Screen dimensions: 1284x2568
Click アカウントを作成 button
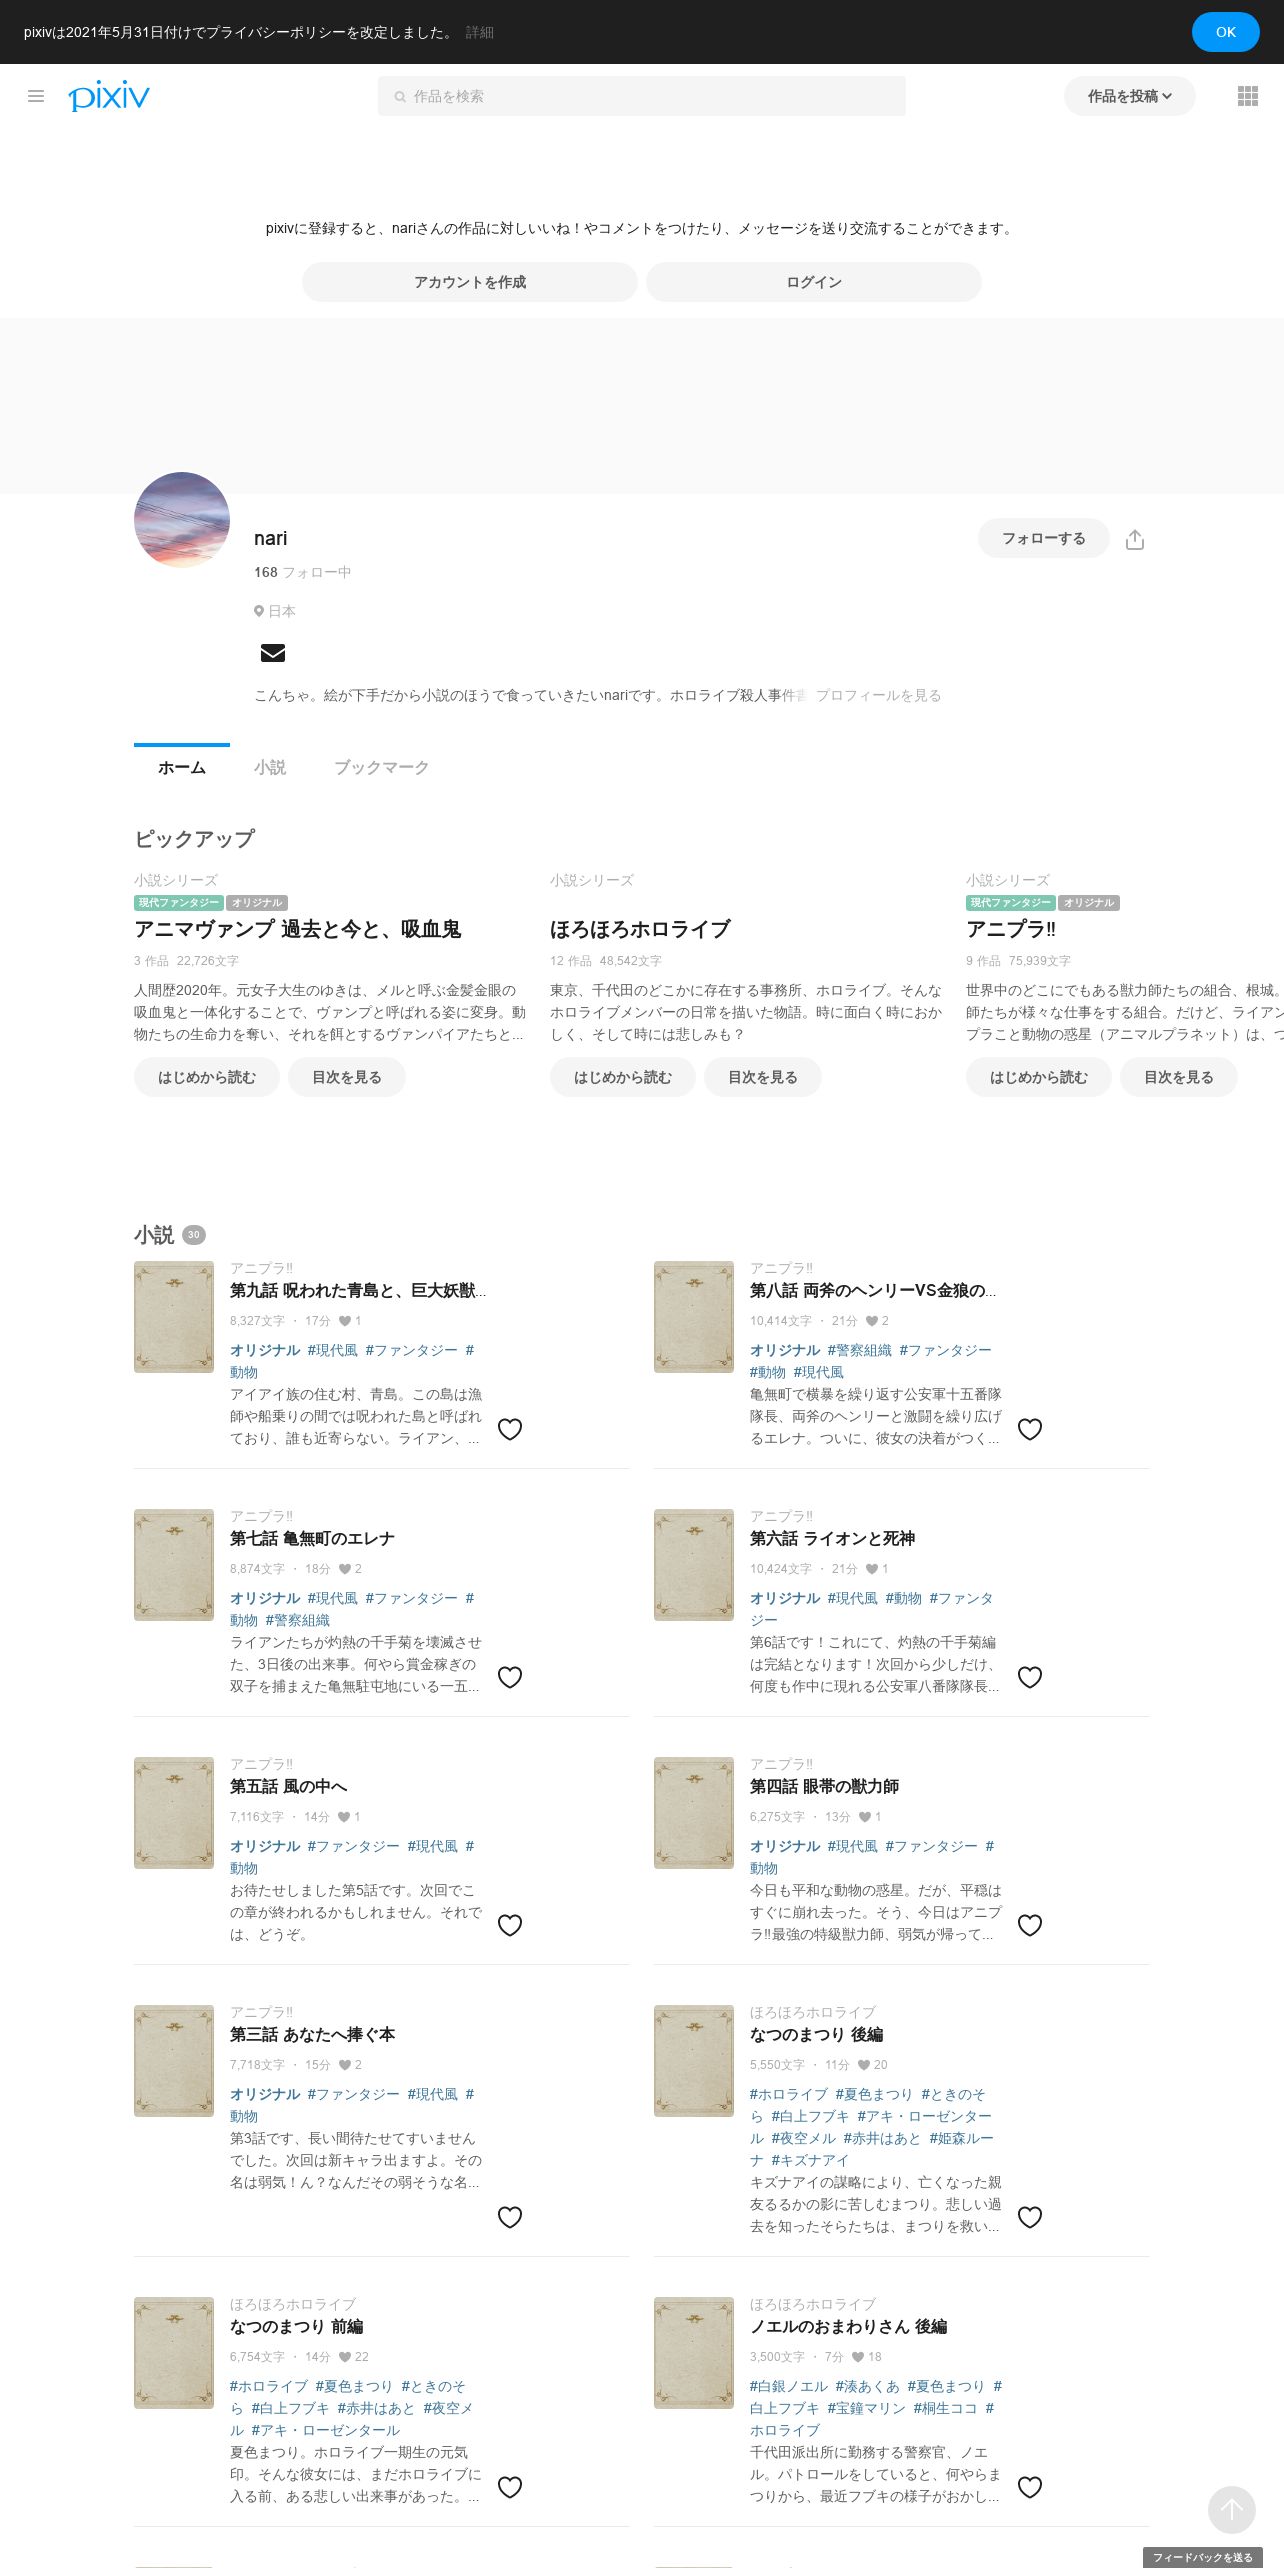click(x=470, y=282)
